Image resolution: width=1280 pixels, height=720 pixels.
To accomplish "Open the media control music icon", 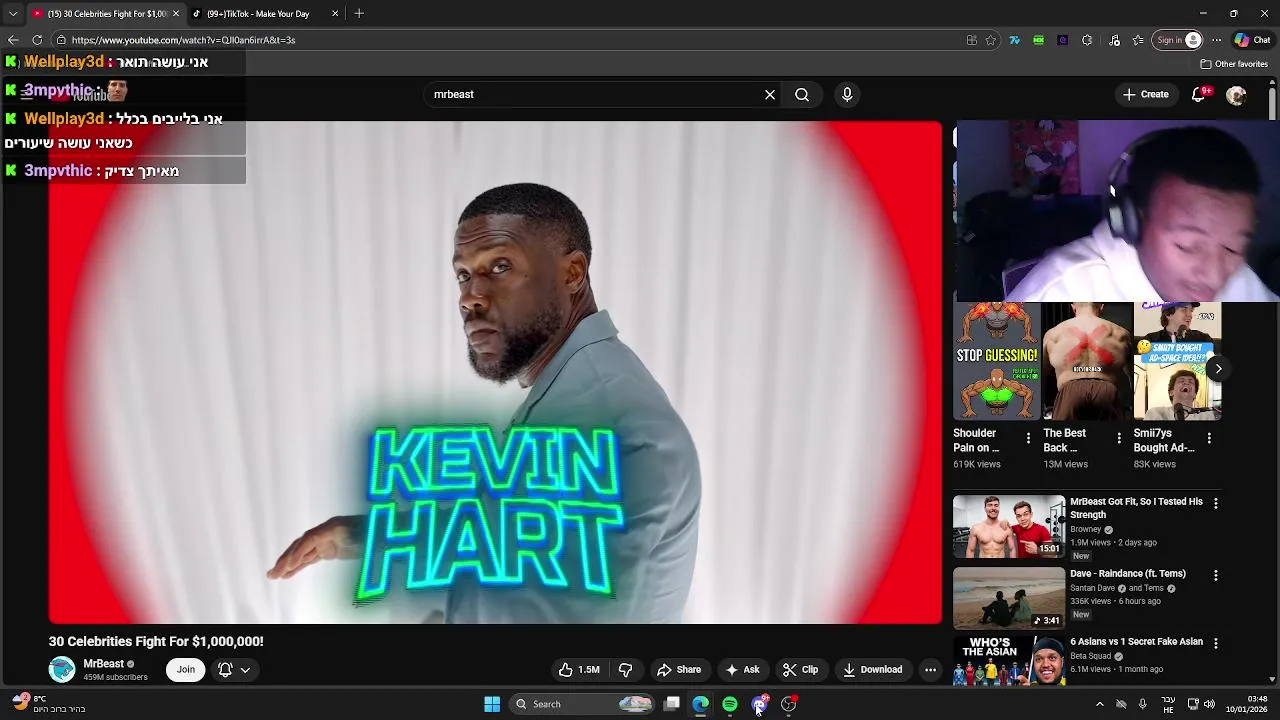I will pos(1115,40).
